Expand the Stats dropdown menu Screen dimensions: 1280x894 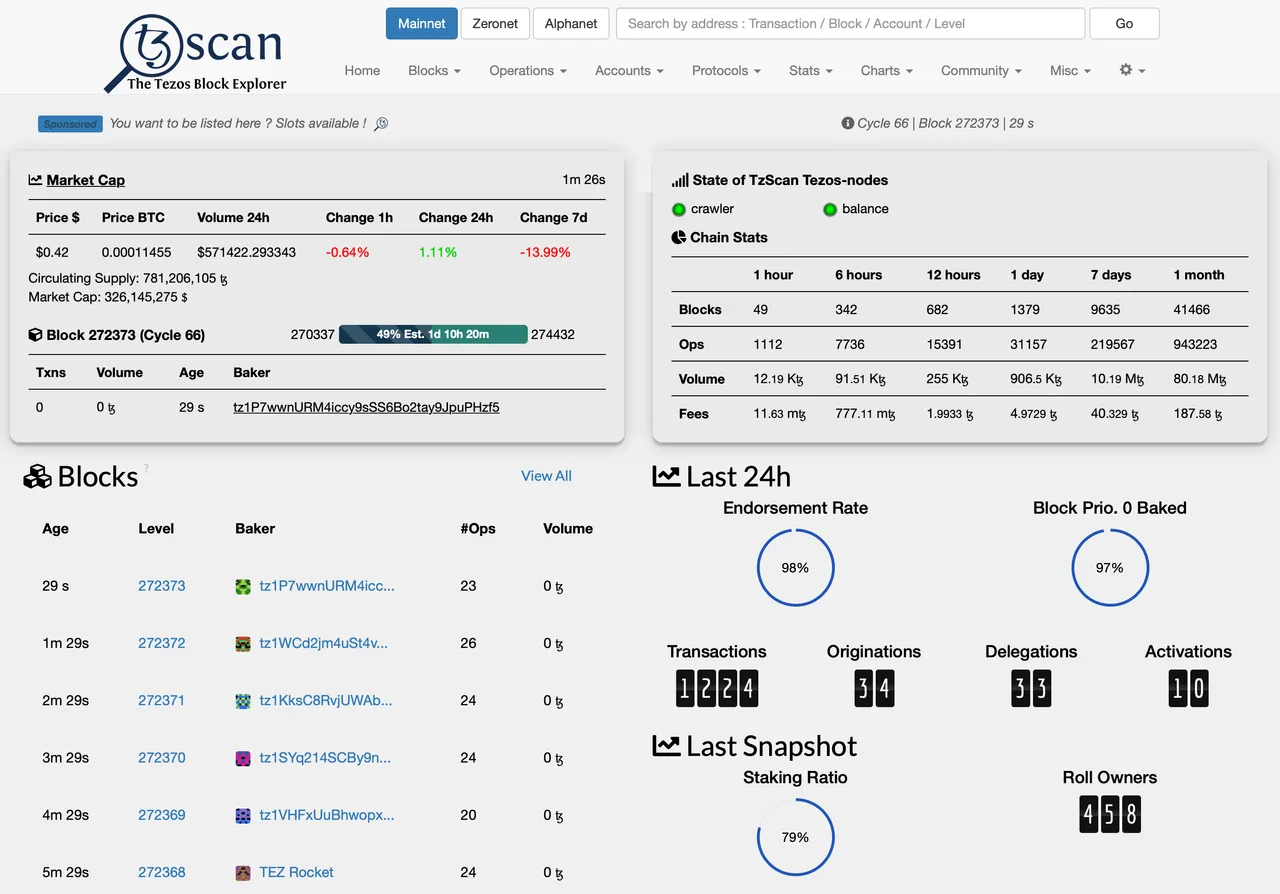pos(810,70)
